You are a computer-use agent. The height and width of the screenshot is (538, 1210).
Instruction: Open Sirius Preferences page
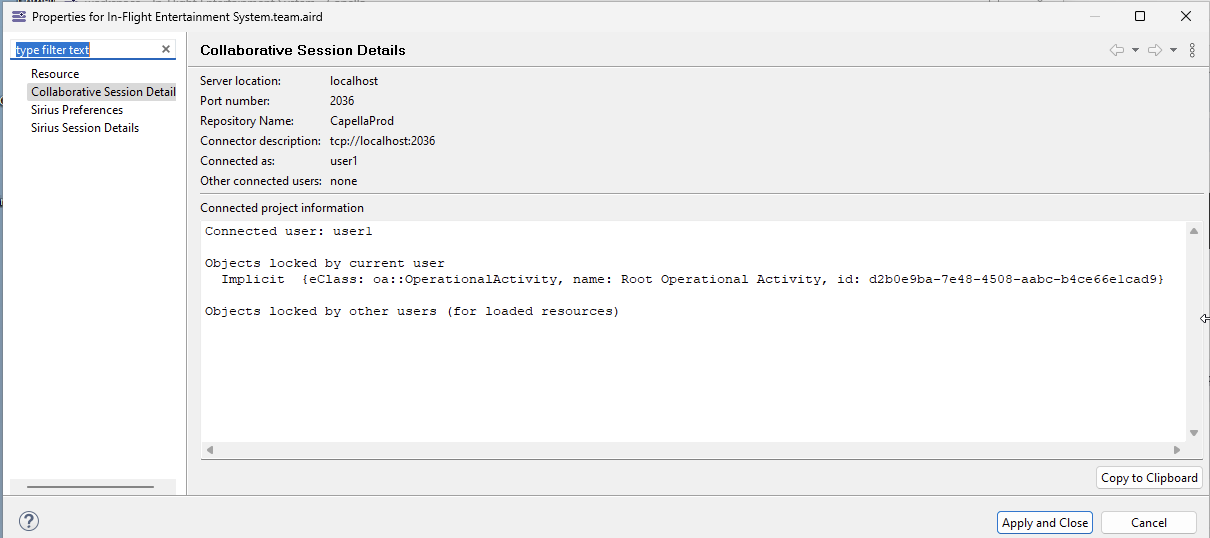point(77,110)
